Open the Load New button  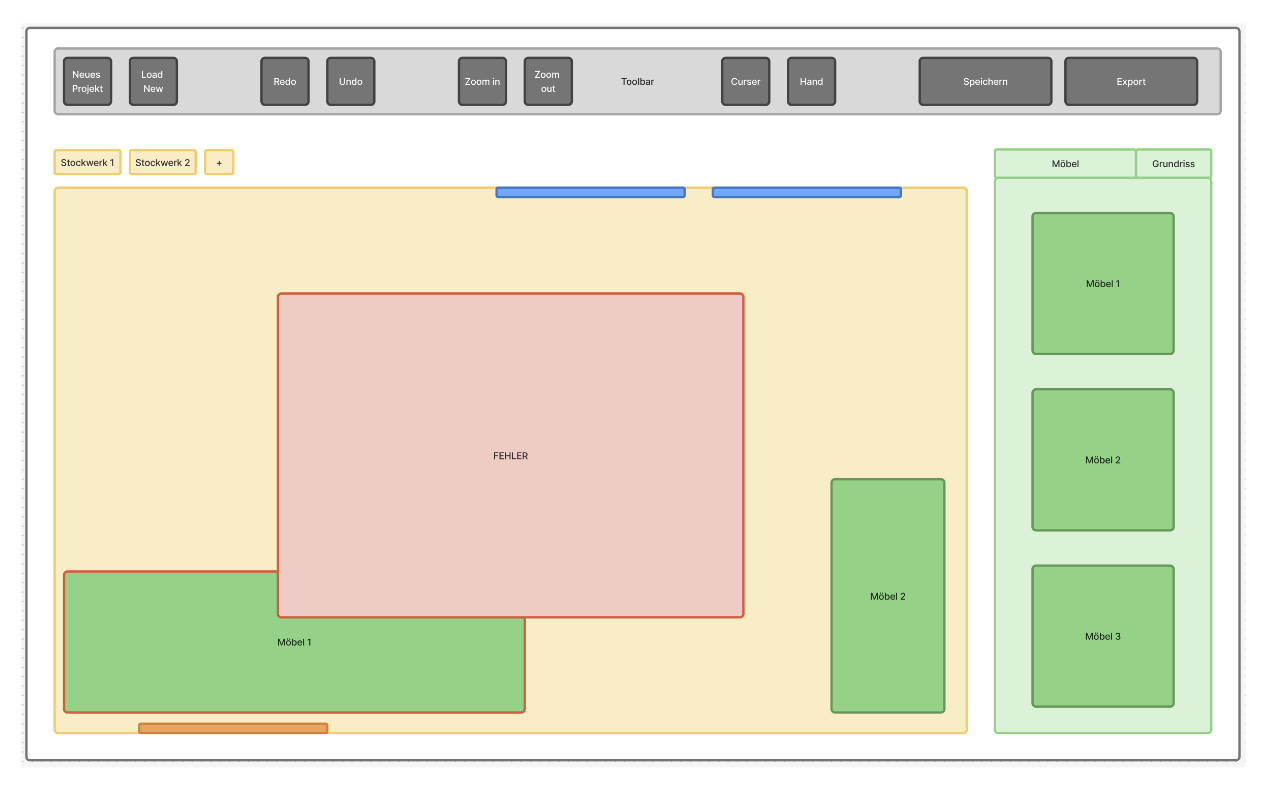click(153, 81)
